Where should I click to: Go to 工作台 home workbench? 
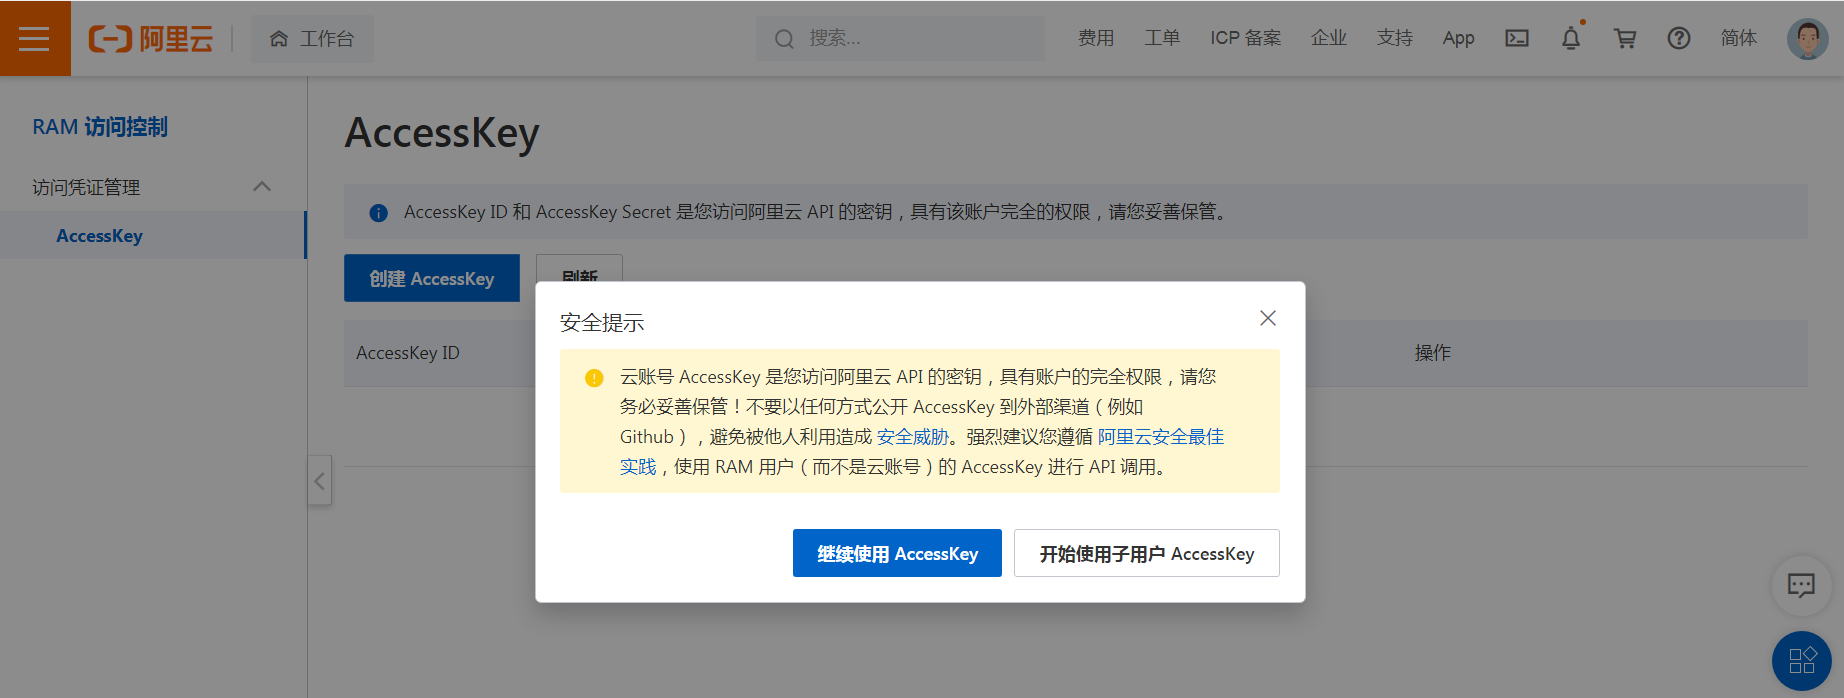coord(312,39)
